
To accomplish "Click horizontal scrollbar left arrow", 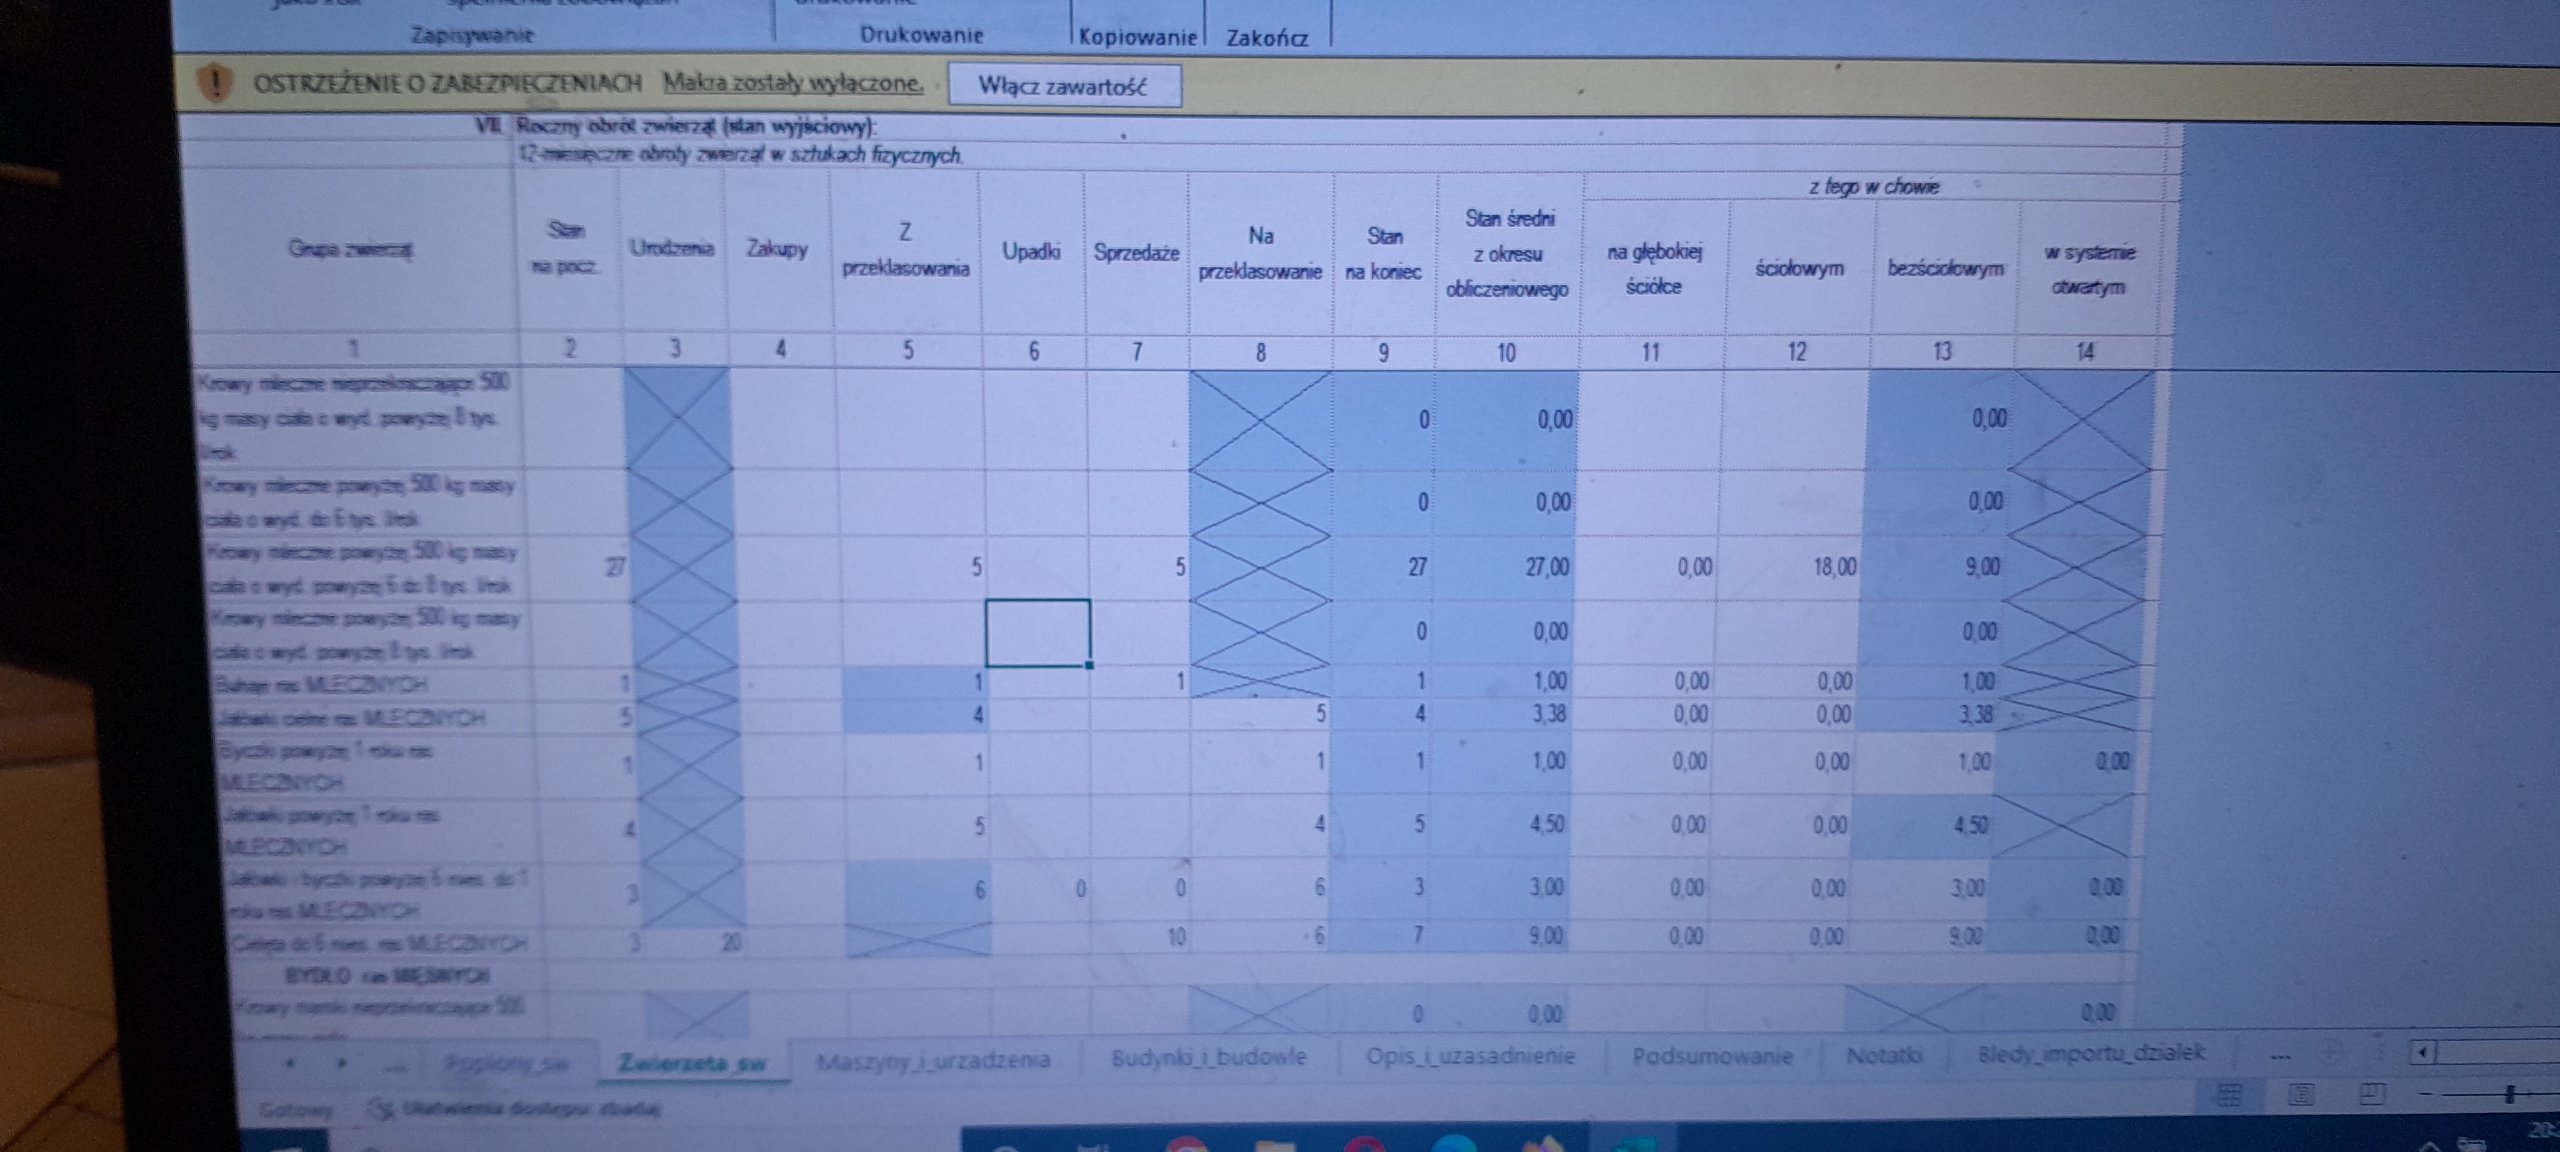I will (x=2421, y=1053).
